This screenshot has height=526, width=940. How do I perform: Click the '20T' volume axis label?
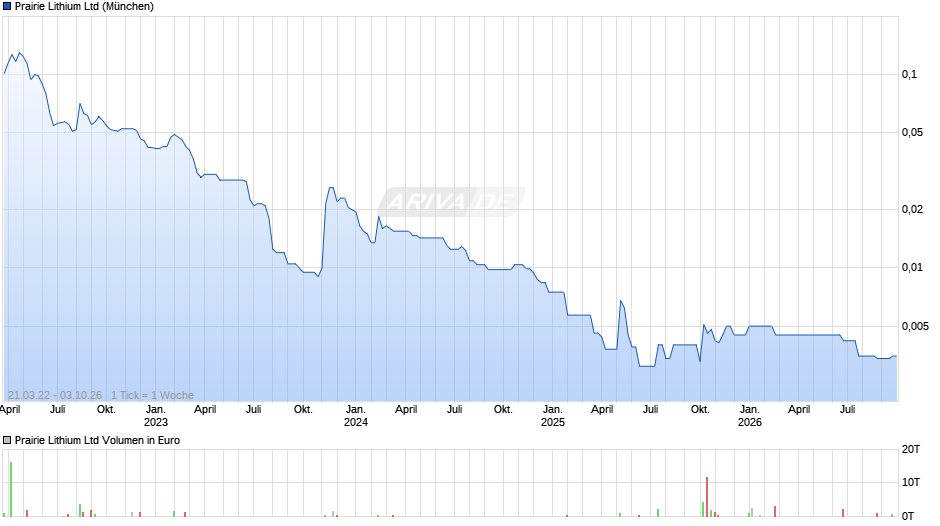(x=911, y=449)
